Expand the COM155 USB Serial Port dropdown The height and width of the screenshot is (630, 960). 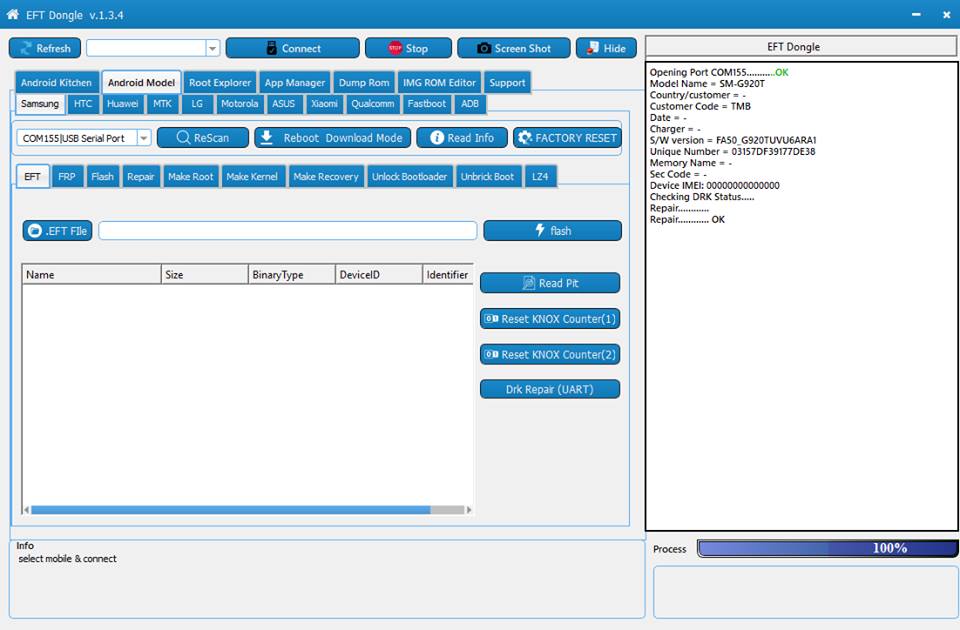coord(143,138)
